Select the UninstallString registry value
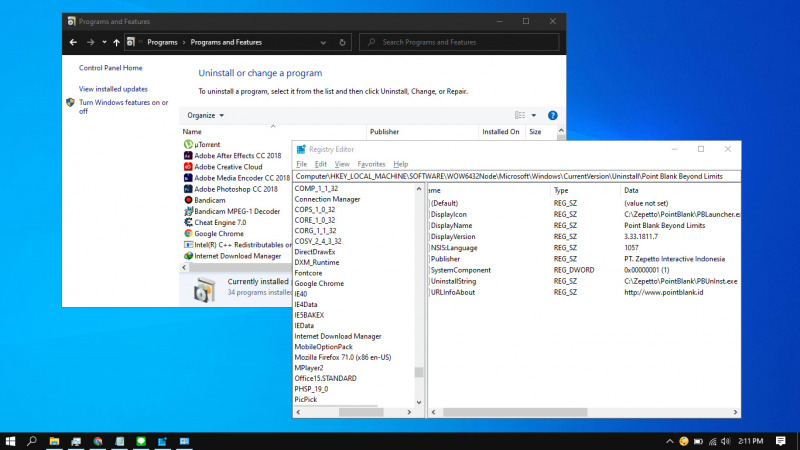The height and width of the screenshot is (450, 800). 453,281
